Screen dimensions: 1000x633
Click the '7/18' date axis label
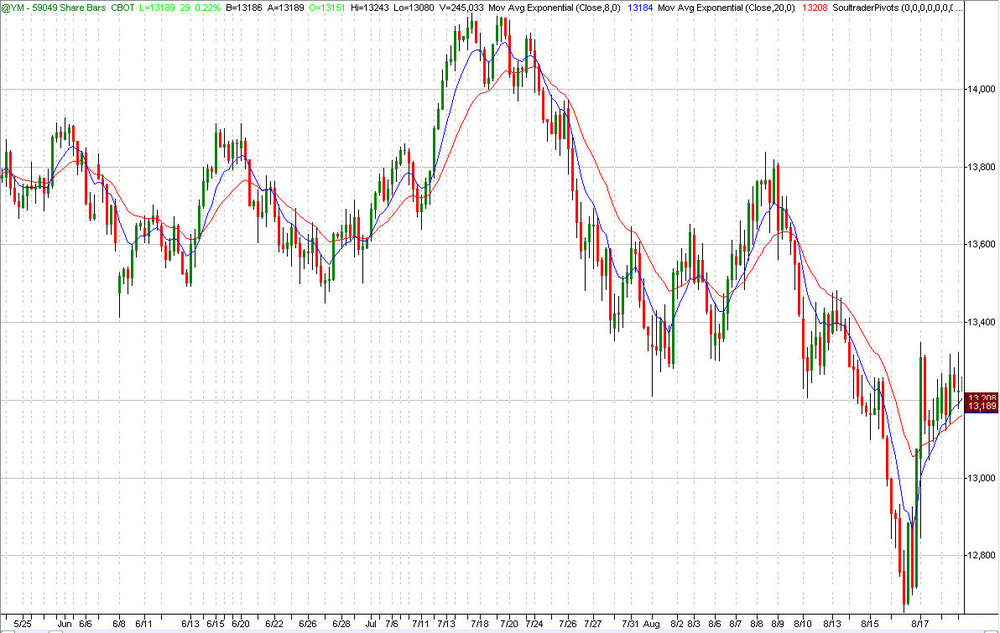click(480, 623)
